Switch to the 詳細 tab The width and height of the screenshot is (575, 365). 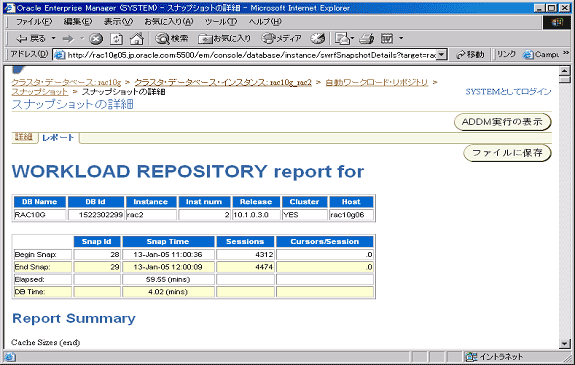coord(24,137)
